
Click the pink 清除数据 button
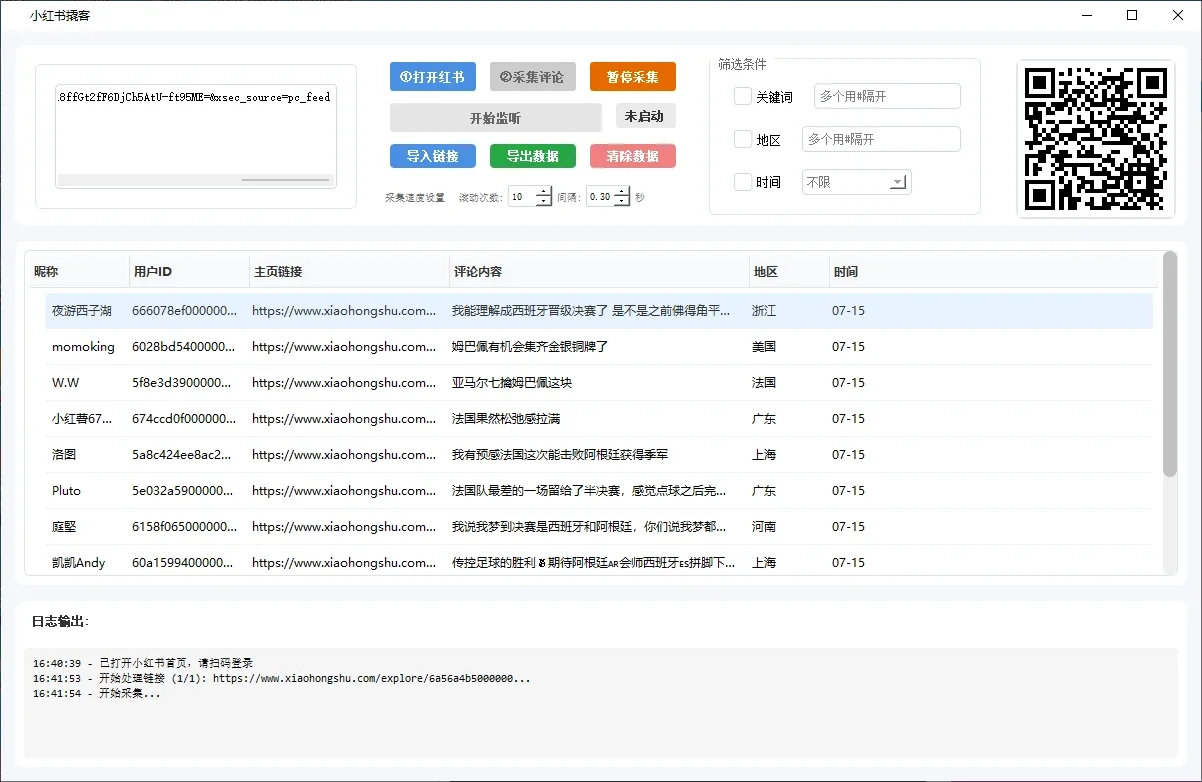[632, 156]
